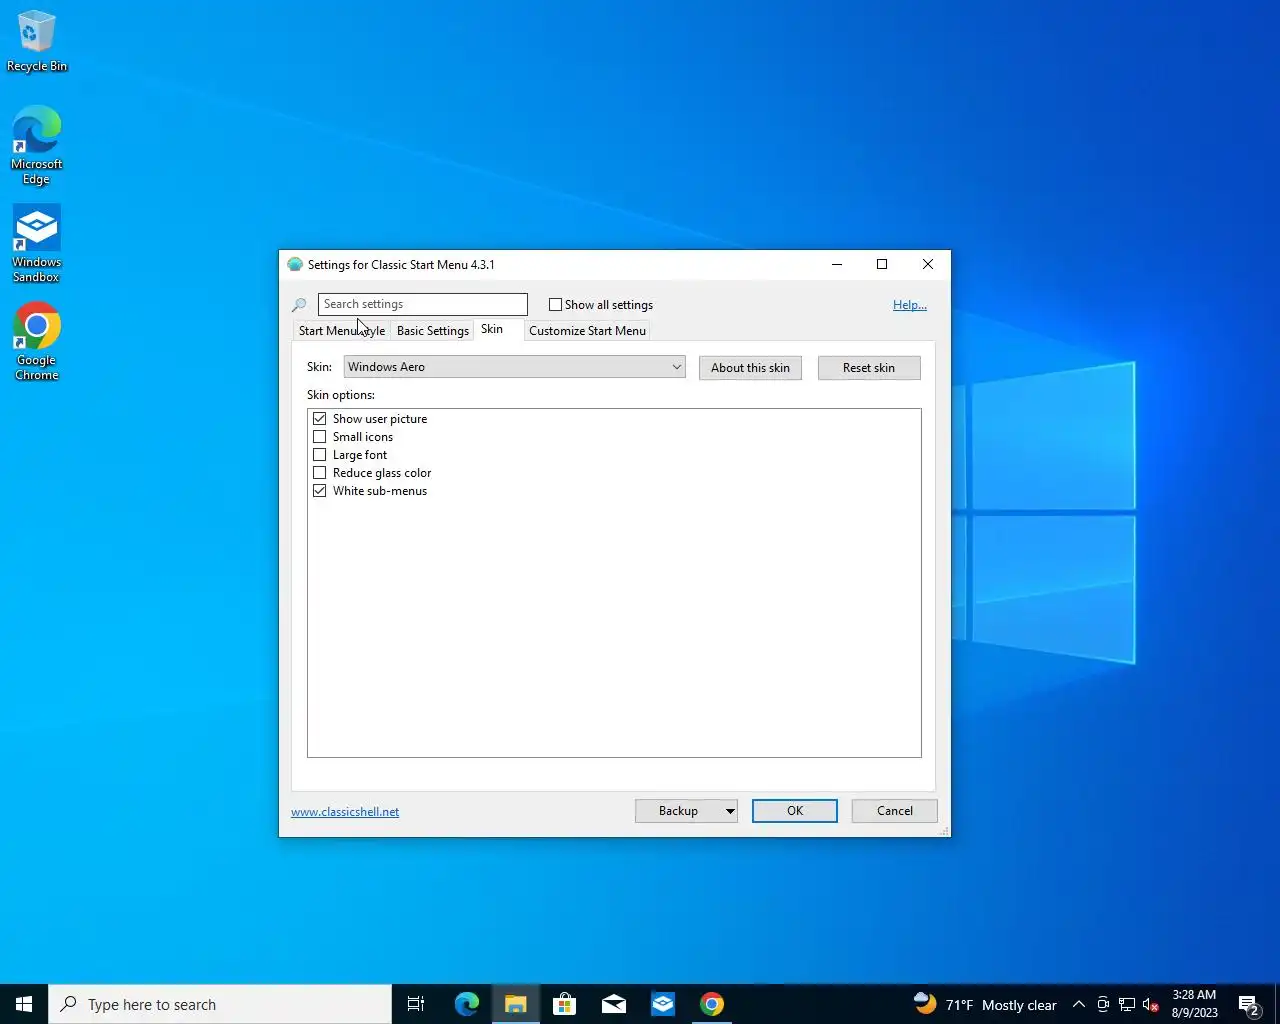Open the weather widget showing 71°F

coord(985,1004)
